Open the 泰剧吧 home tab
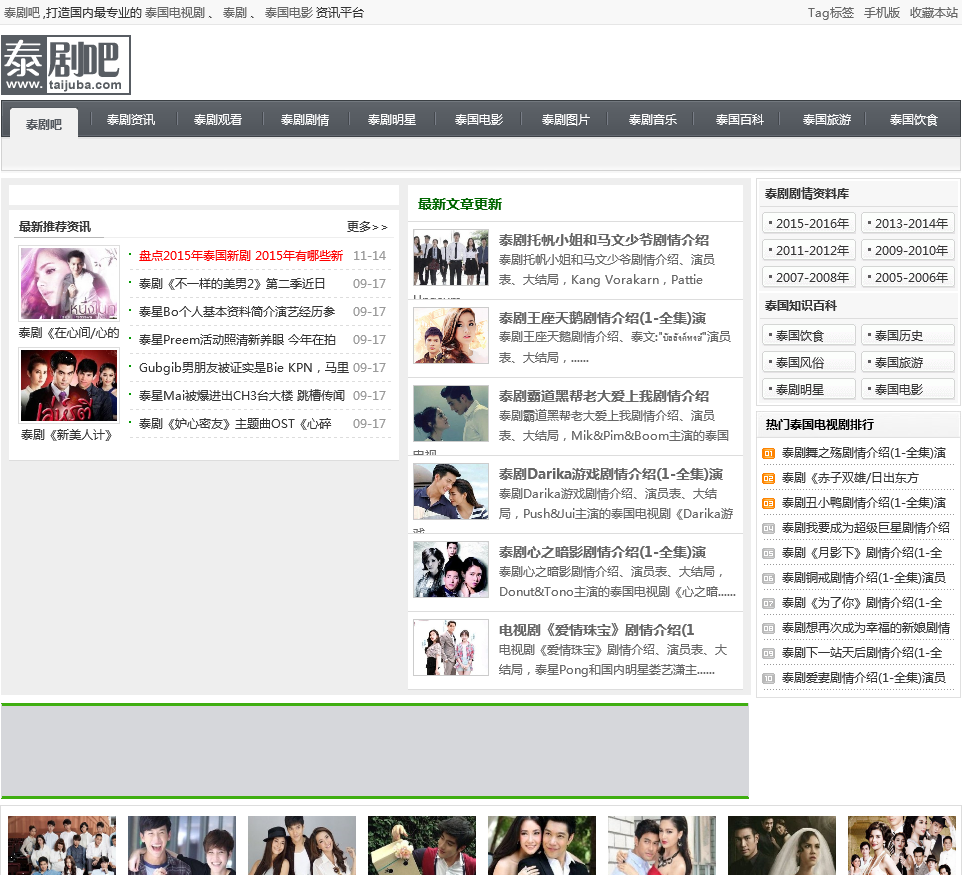The width and height of the screenshot is (962, 875). (x=44, y=124)
